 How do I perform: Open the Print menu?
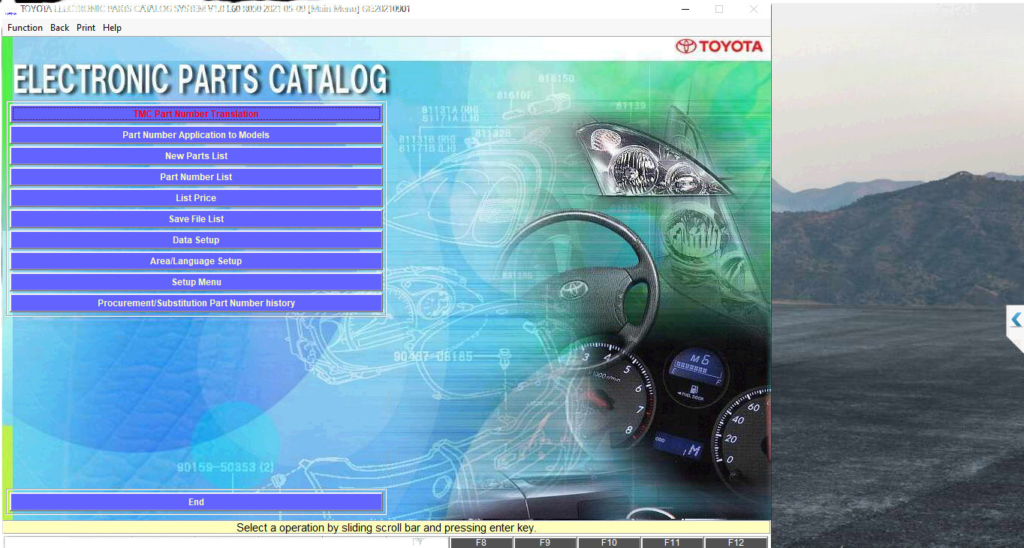(x=86, y=28)
